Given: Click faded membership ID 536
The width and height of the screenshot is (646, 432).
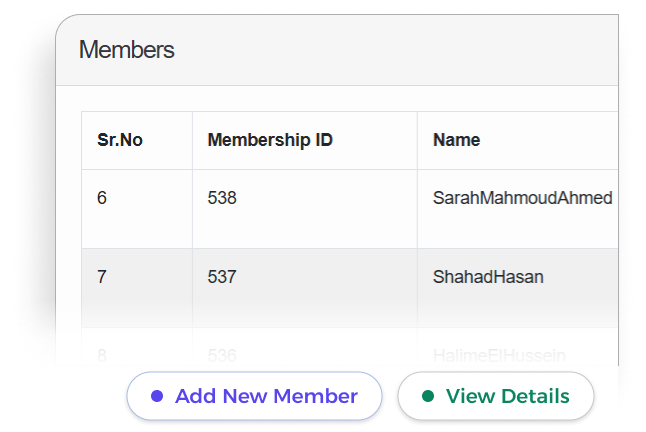Looking at the screenshot, I should click(x=222, y=354).
